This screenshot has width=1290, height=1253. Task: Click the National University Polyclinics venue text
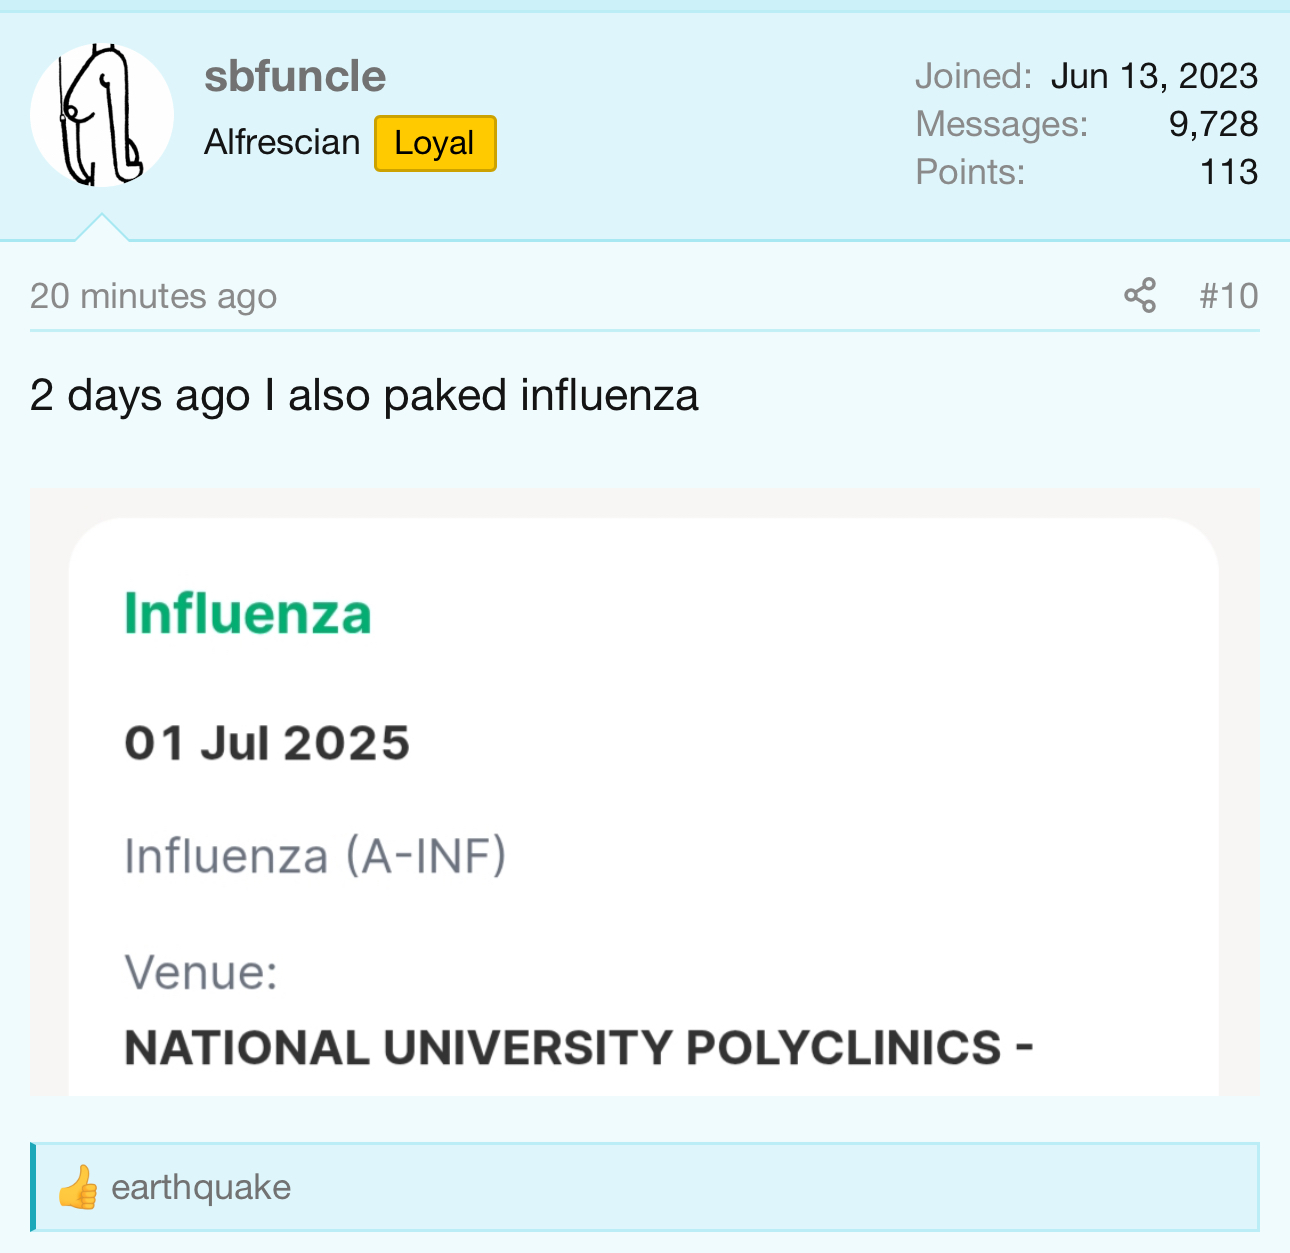578,1048
